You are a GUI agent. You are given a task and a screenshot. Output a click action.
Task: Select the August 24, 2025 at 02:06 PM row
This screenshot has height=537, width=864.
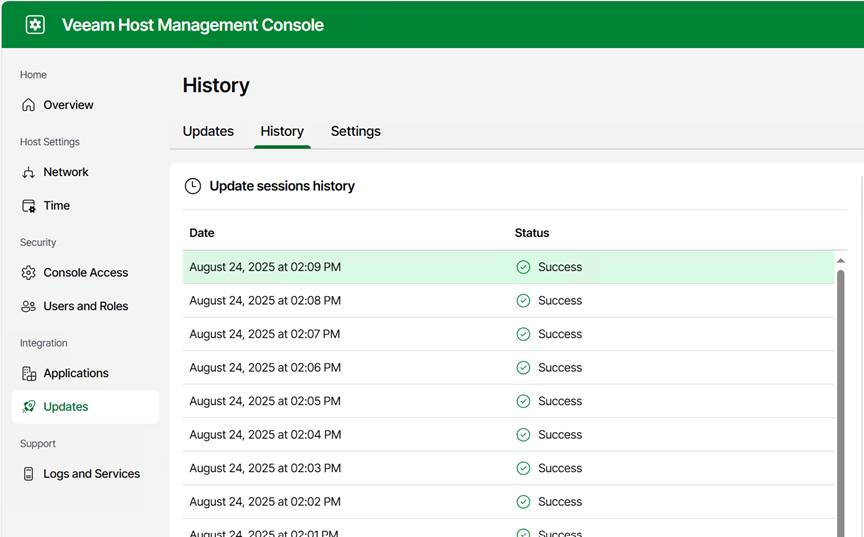click(509, 368)
